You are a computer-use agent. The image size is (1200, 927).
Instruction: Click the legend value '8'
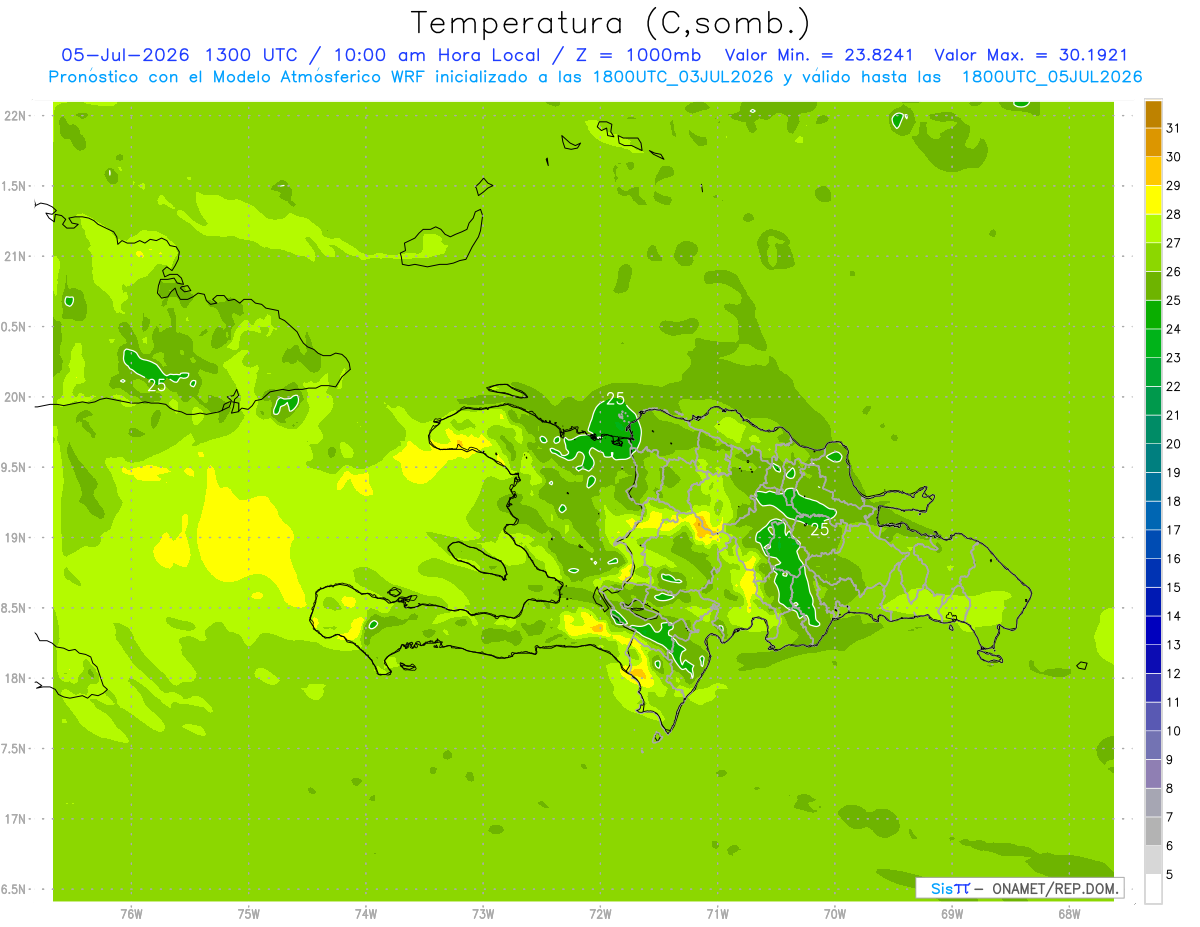pos(1170,789)
